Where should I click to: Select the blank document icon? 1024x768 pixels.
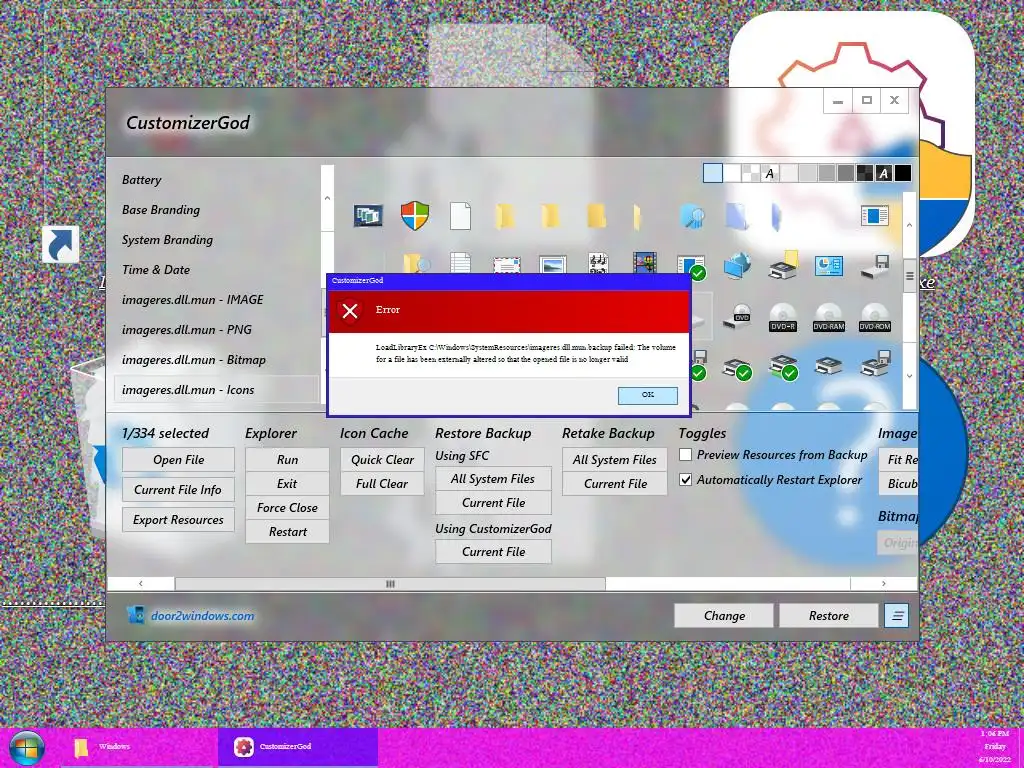click(x=460, y=216)
